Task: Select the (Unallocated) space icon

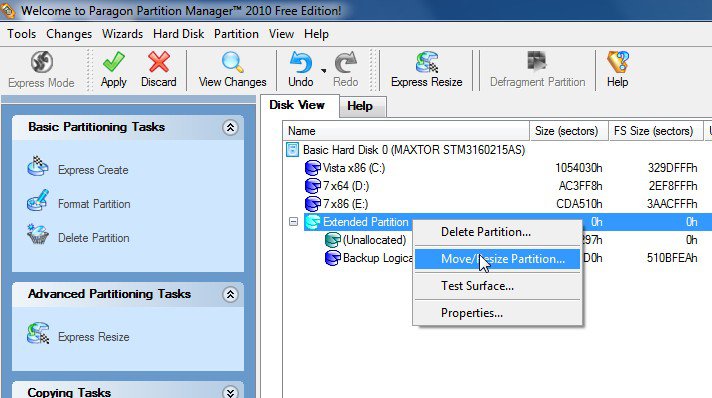Action: (x=332, y=240)
